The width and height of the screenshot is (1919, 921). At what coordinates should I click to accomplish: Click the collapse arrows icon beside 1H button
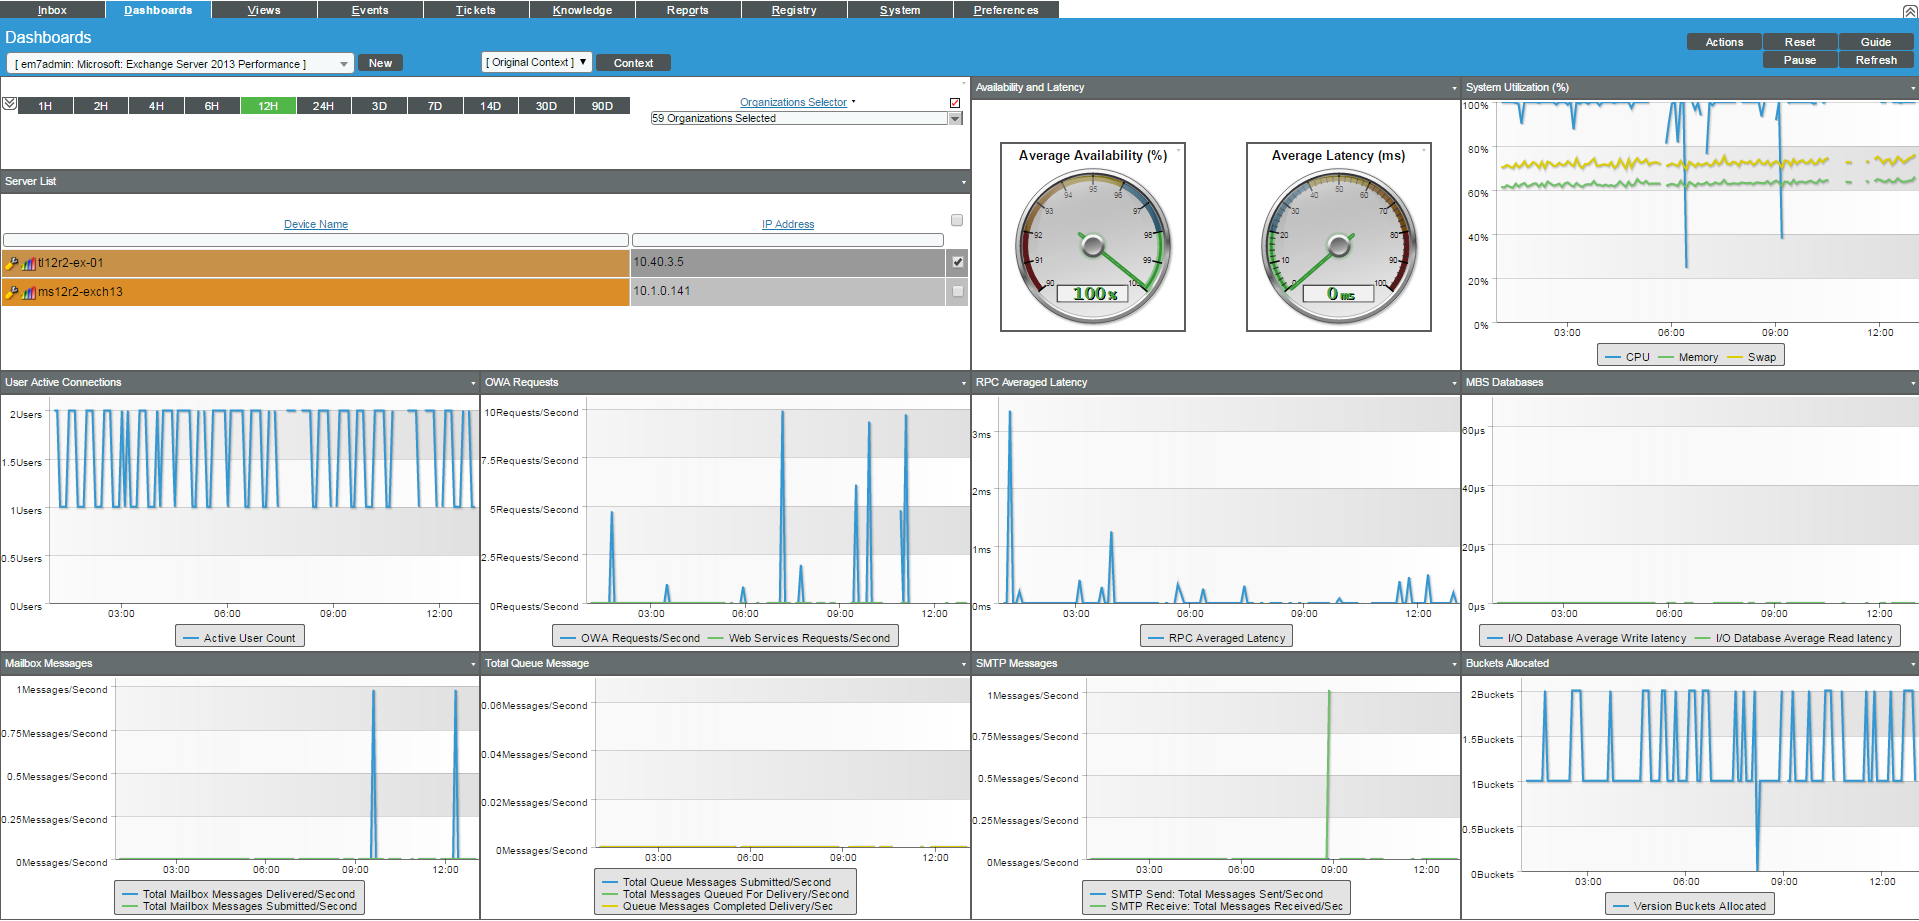[10, 104]
